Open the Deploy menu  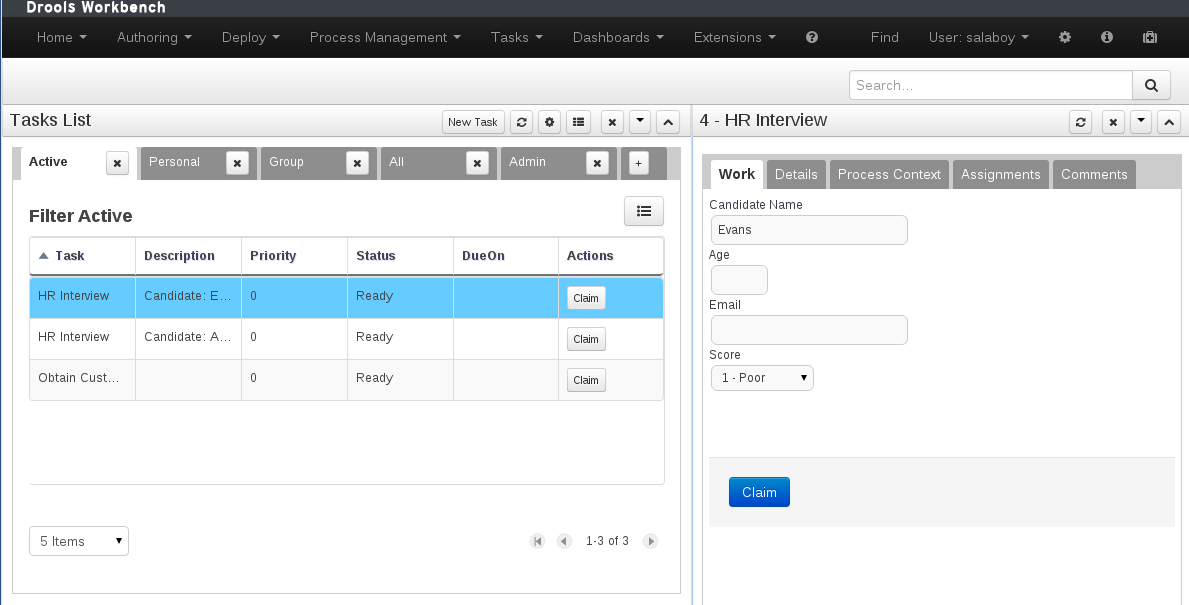[x=251, y=37]
